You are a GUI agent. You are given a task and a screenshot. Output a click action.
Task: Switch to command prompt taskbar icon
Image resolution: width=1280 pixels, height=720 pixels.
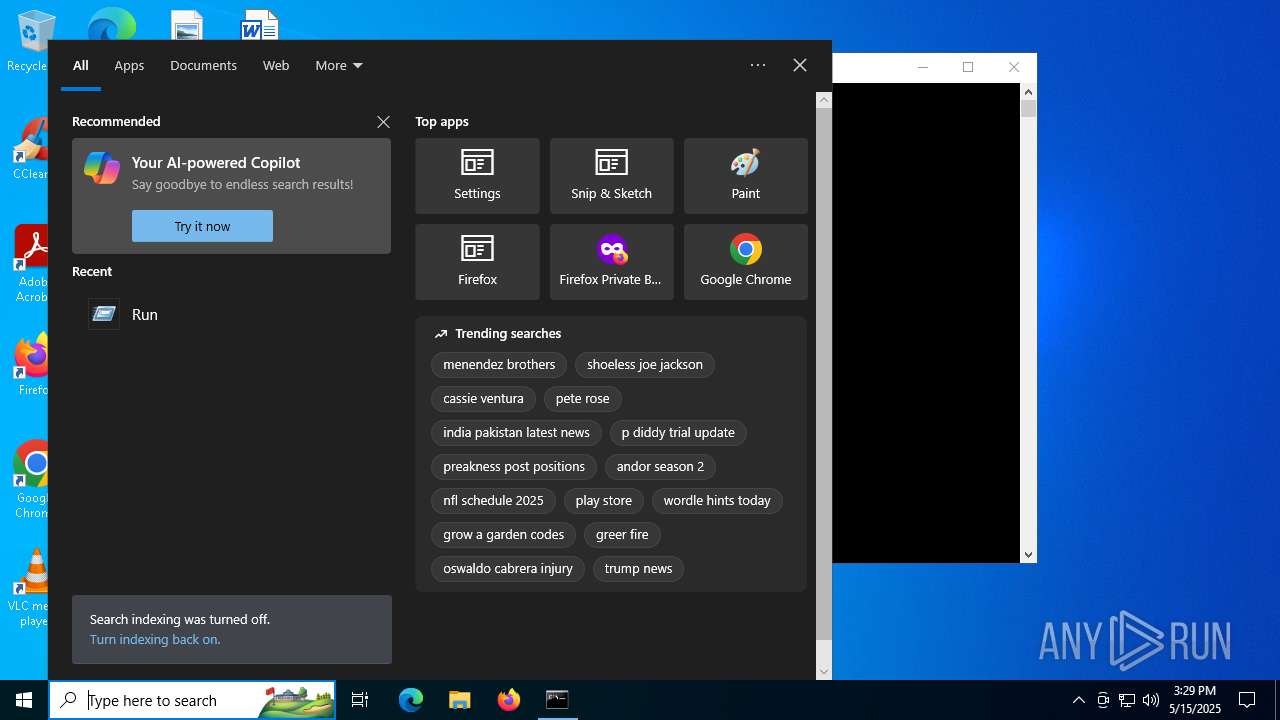[557, 700]
